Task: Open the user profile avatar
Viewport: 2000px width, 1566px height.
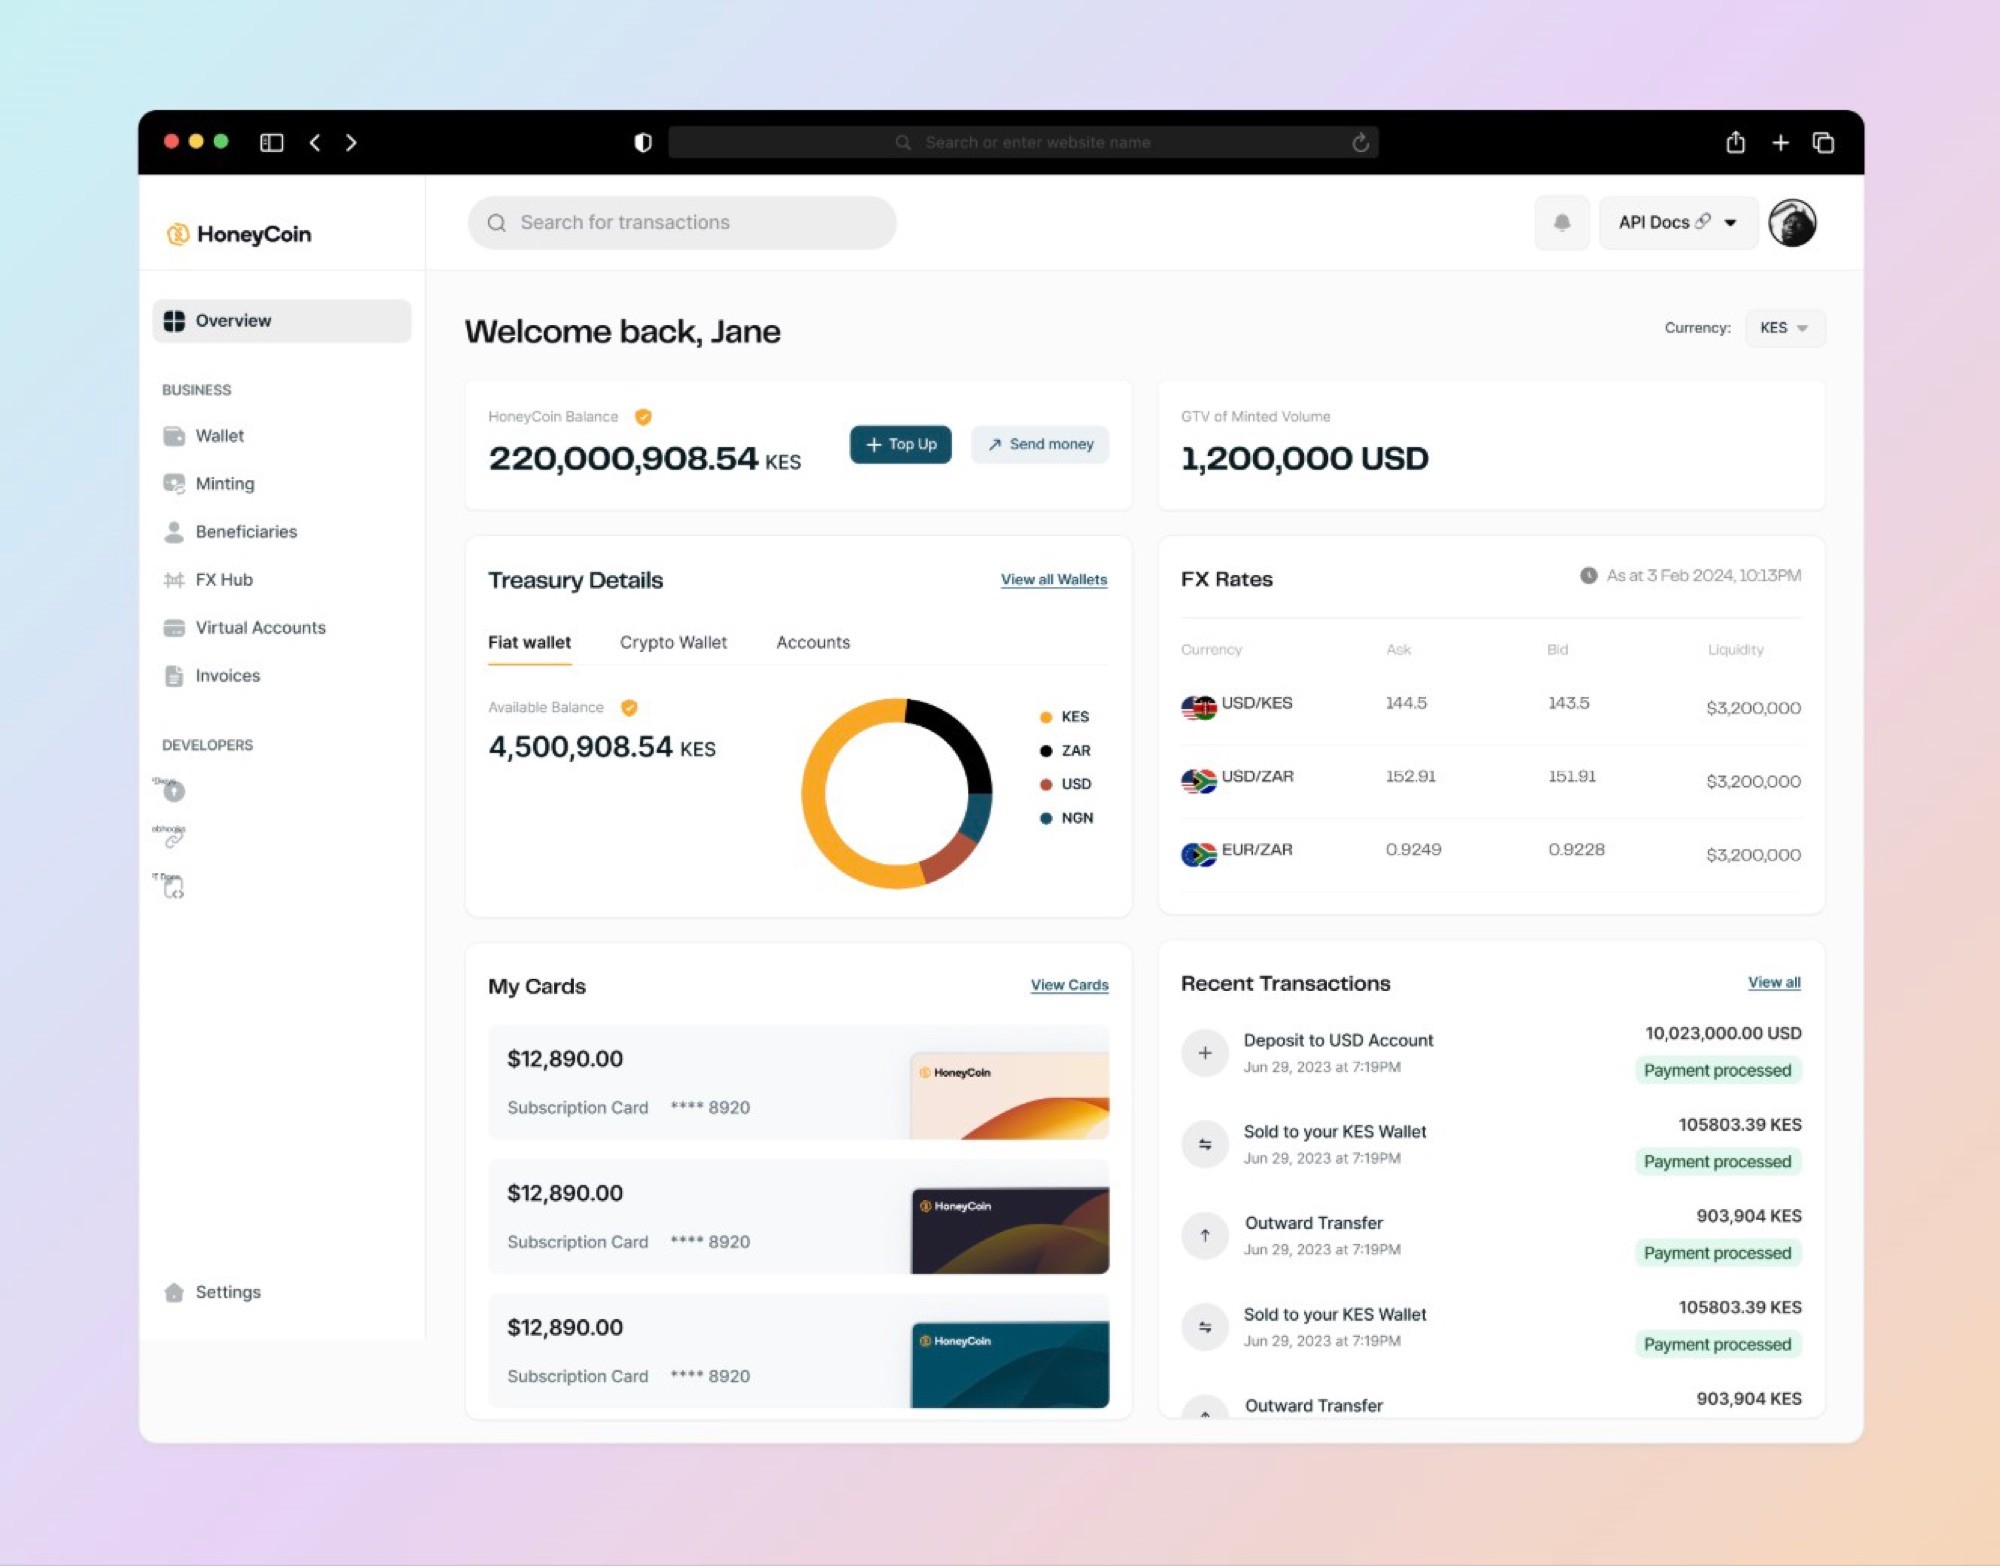Action: pyautogui.click(x=1792, y=222)
